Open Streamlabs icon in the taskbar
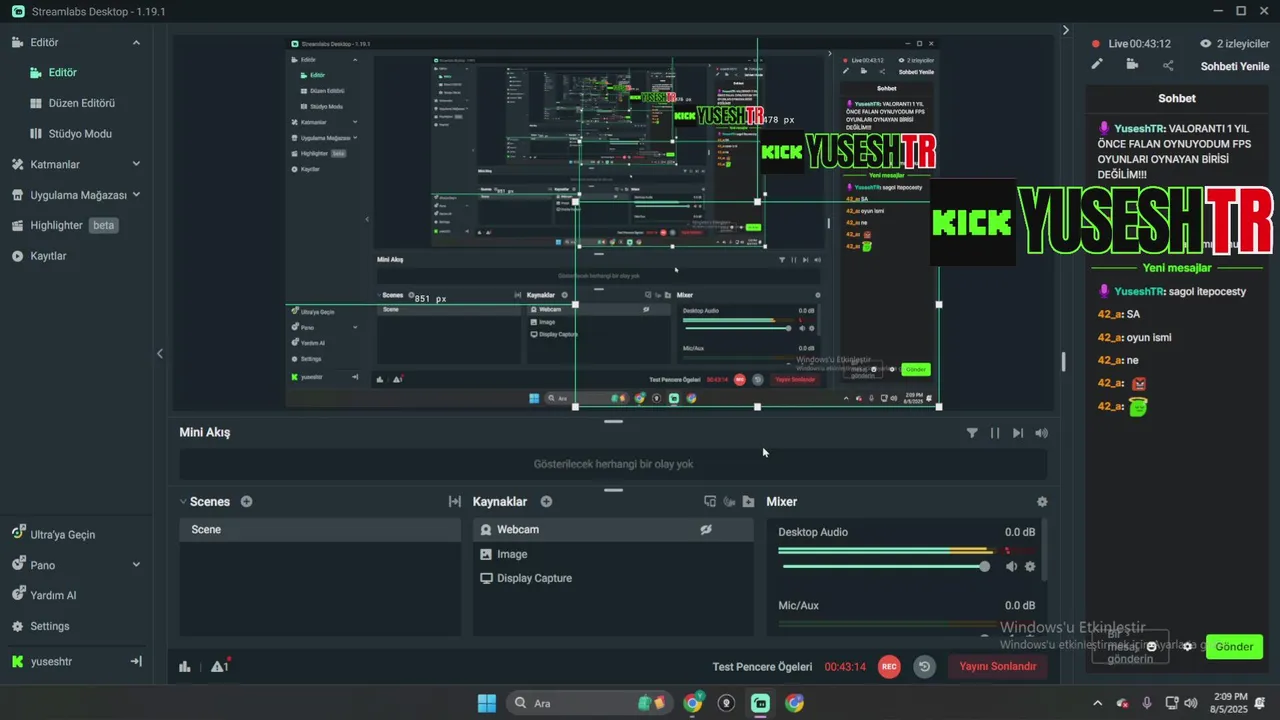The width and height of the screenshot is (1280, 720). coord(760,703)
